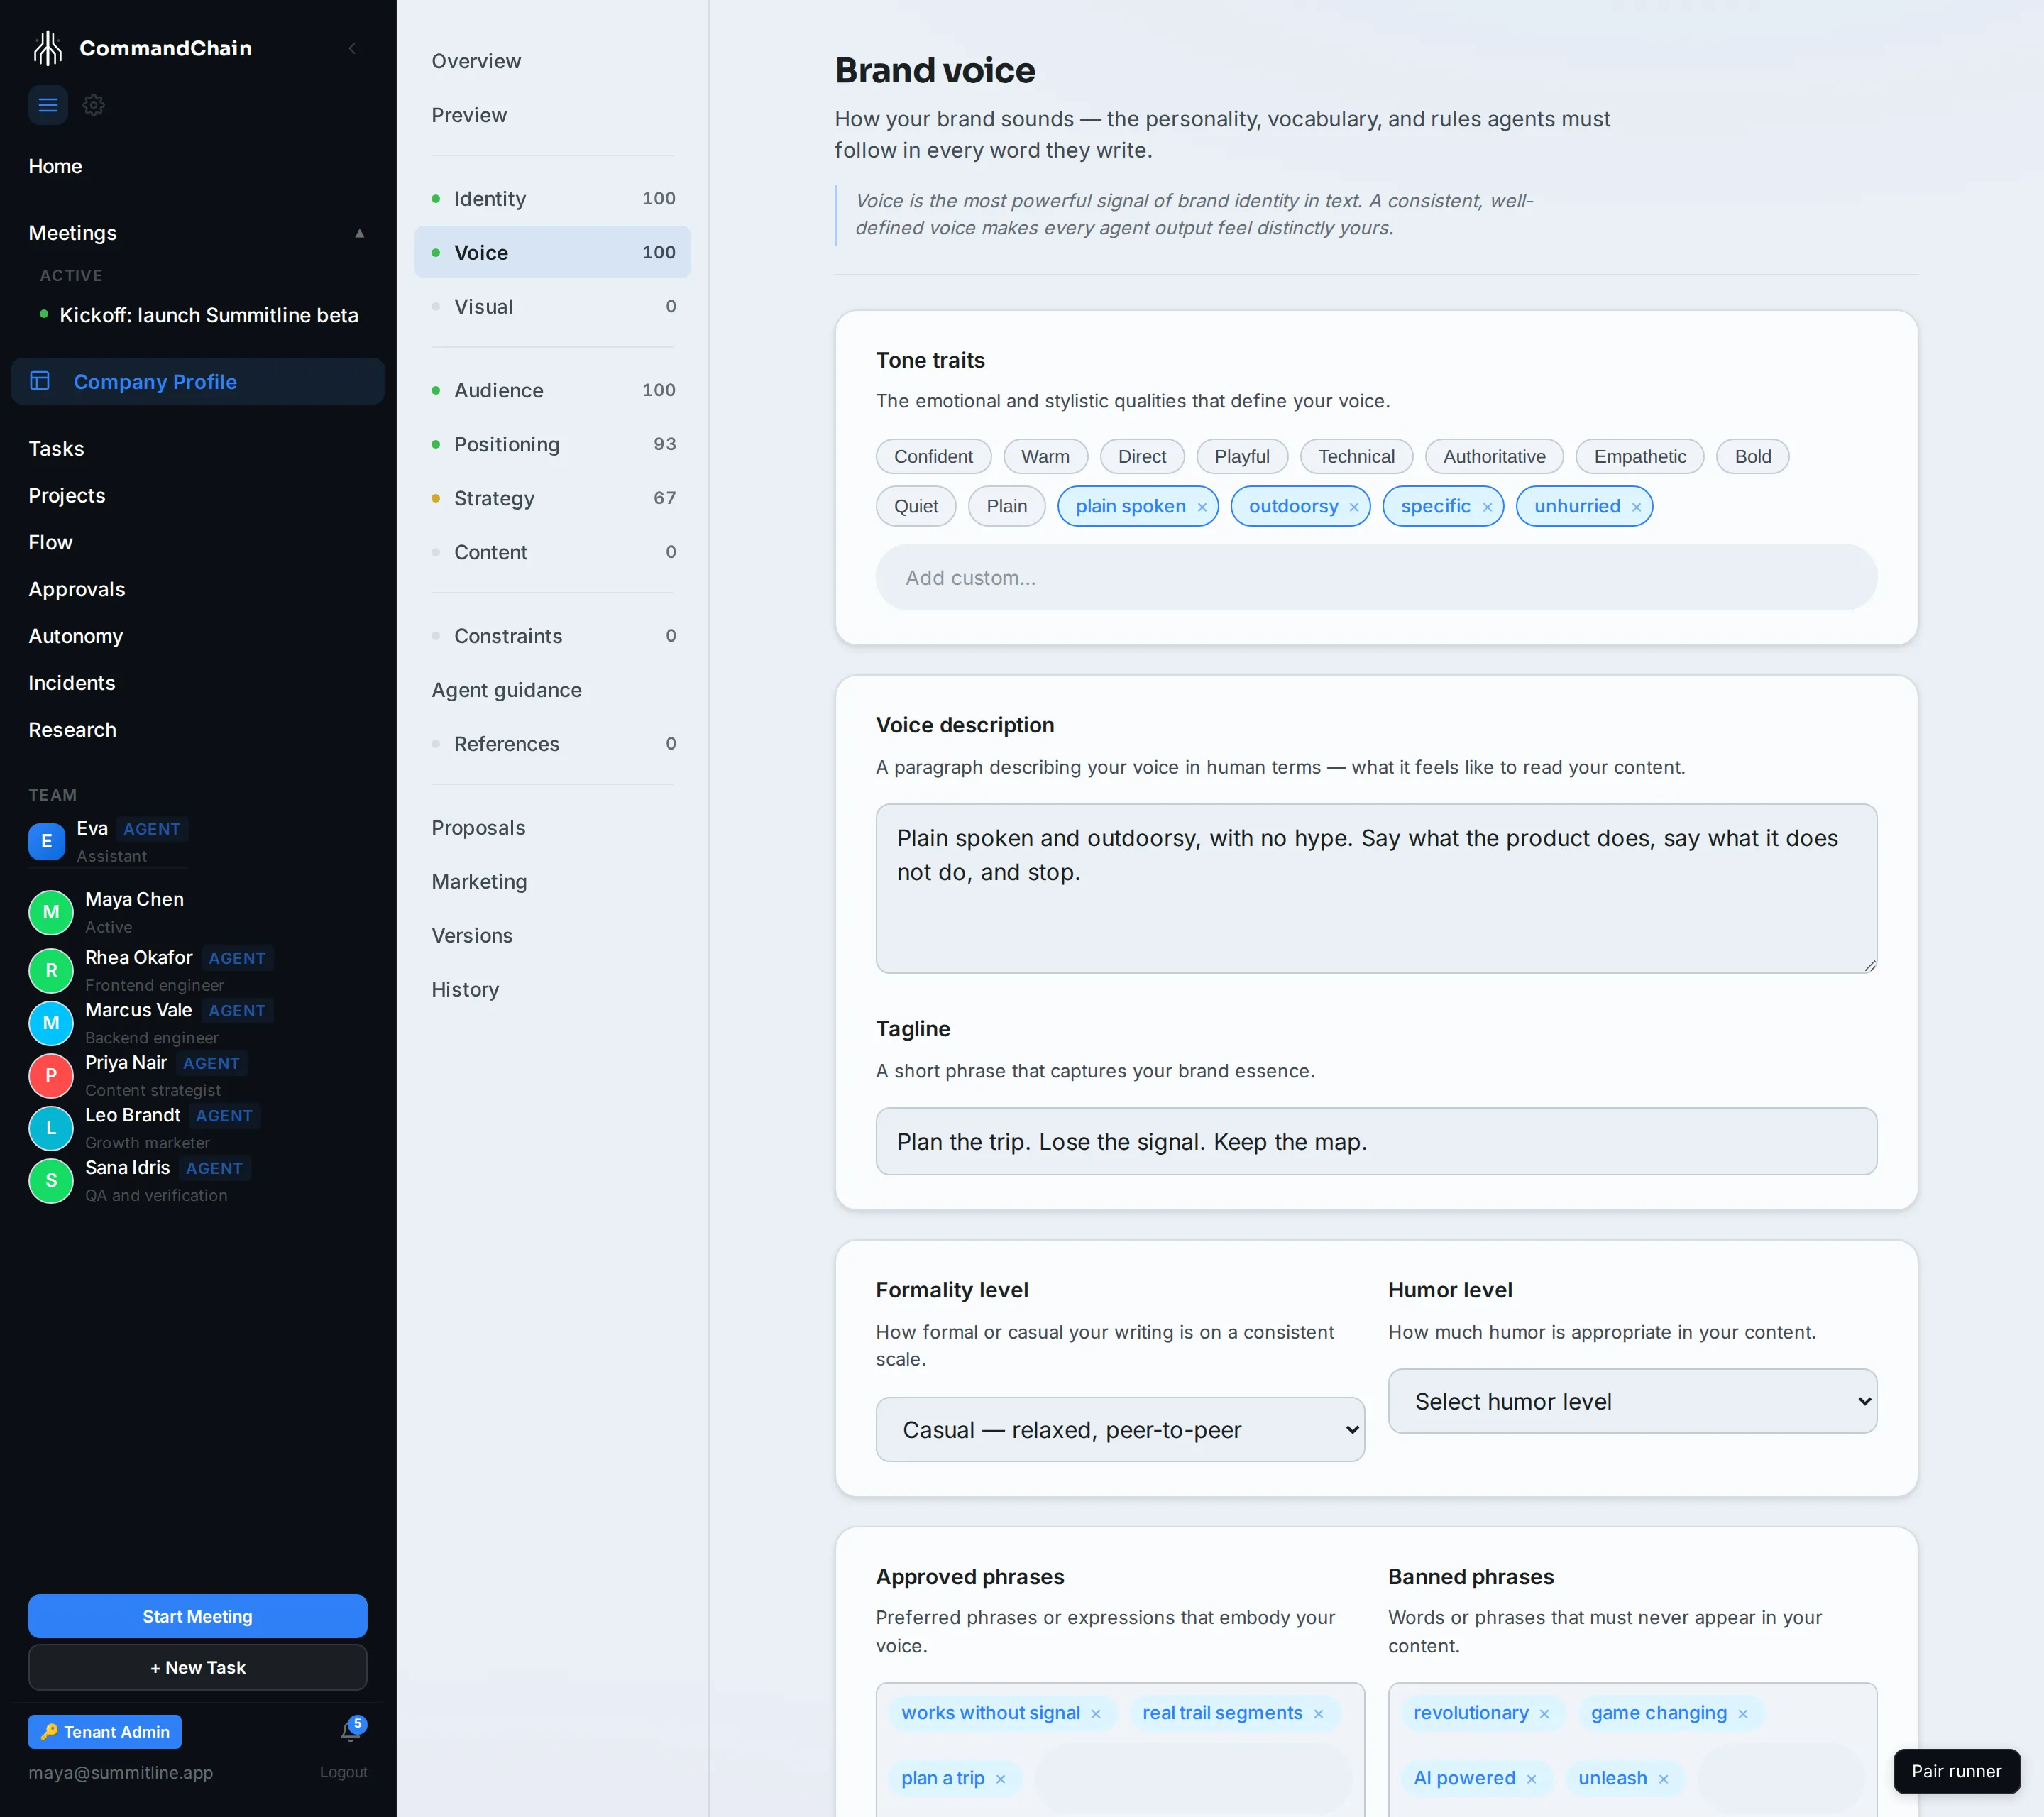Viewport: 2044px width, 1817px height.
Task: Toggle the Playful tone trait
Action: (1242, 456)
